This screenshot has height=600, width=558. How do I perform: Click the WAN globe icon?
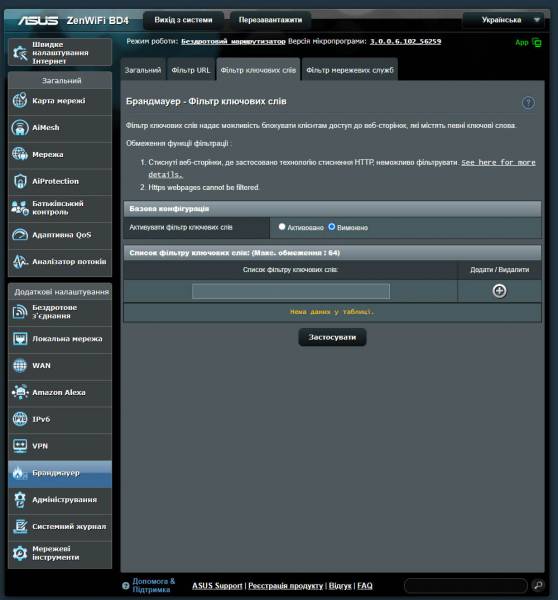pyautogui.click(x=20, y=365)
